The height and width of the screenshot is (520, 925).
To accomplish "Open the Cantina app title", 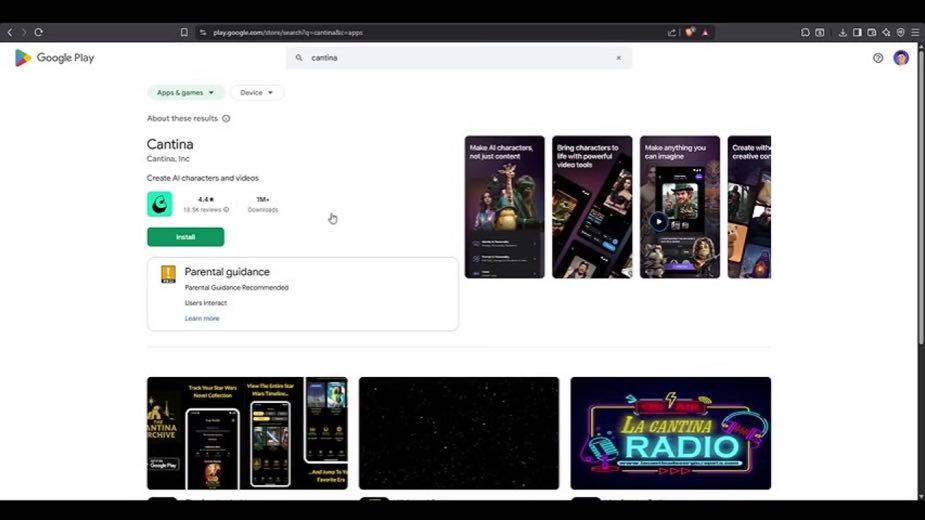I will point(170,144).
